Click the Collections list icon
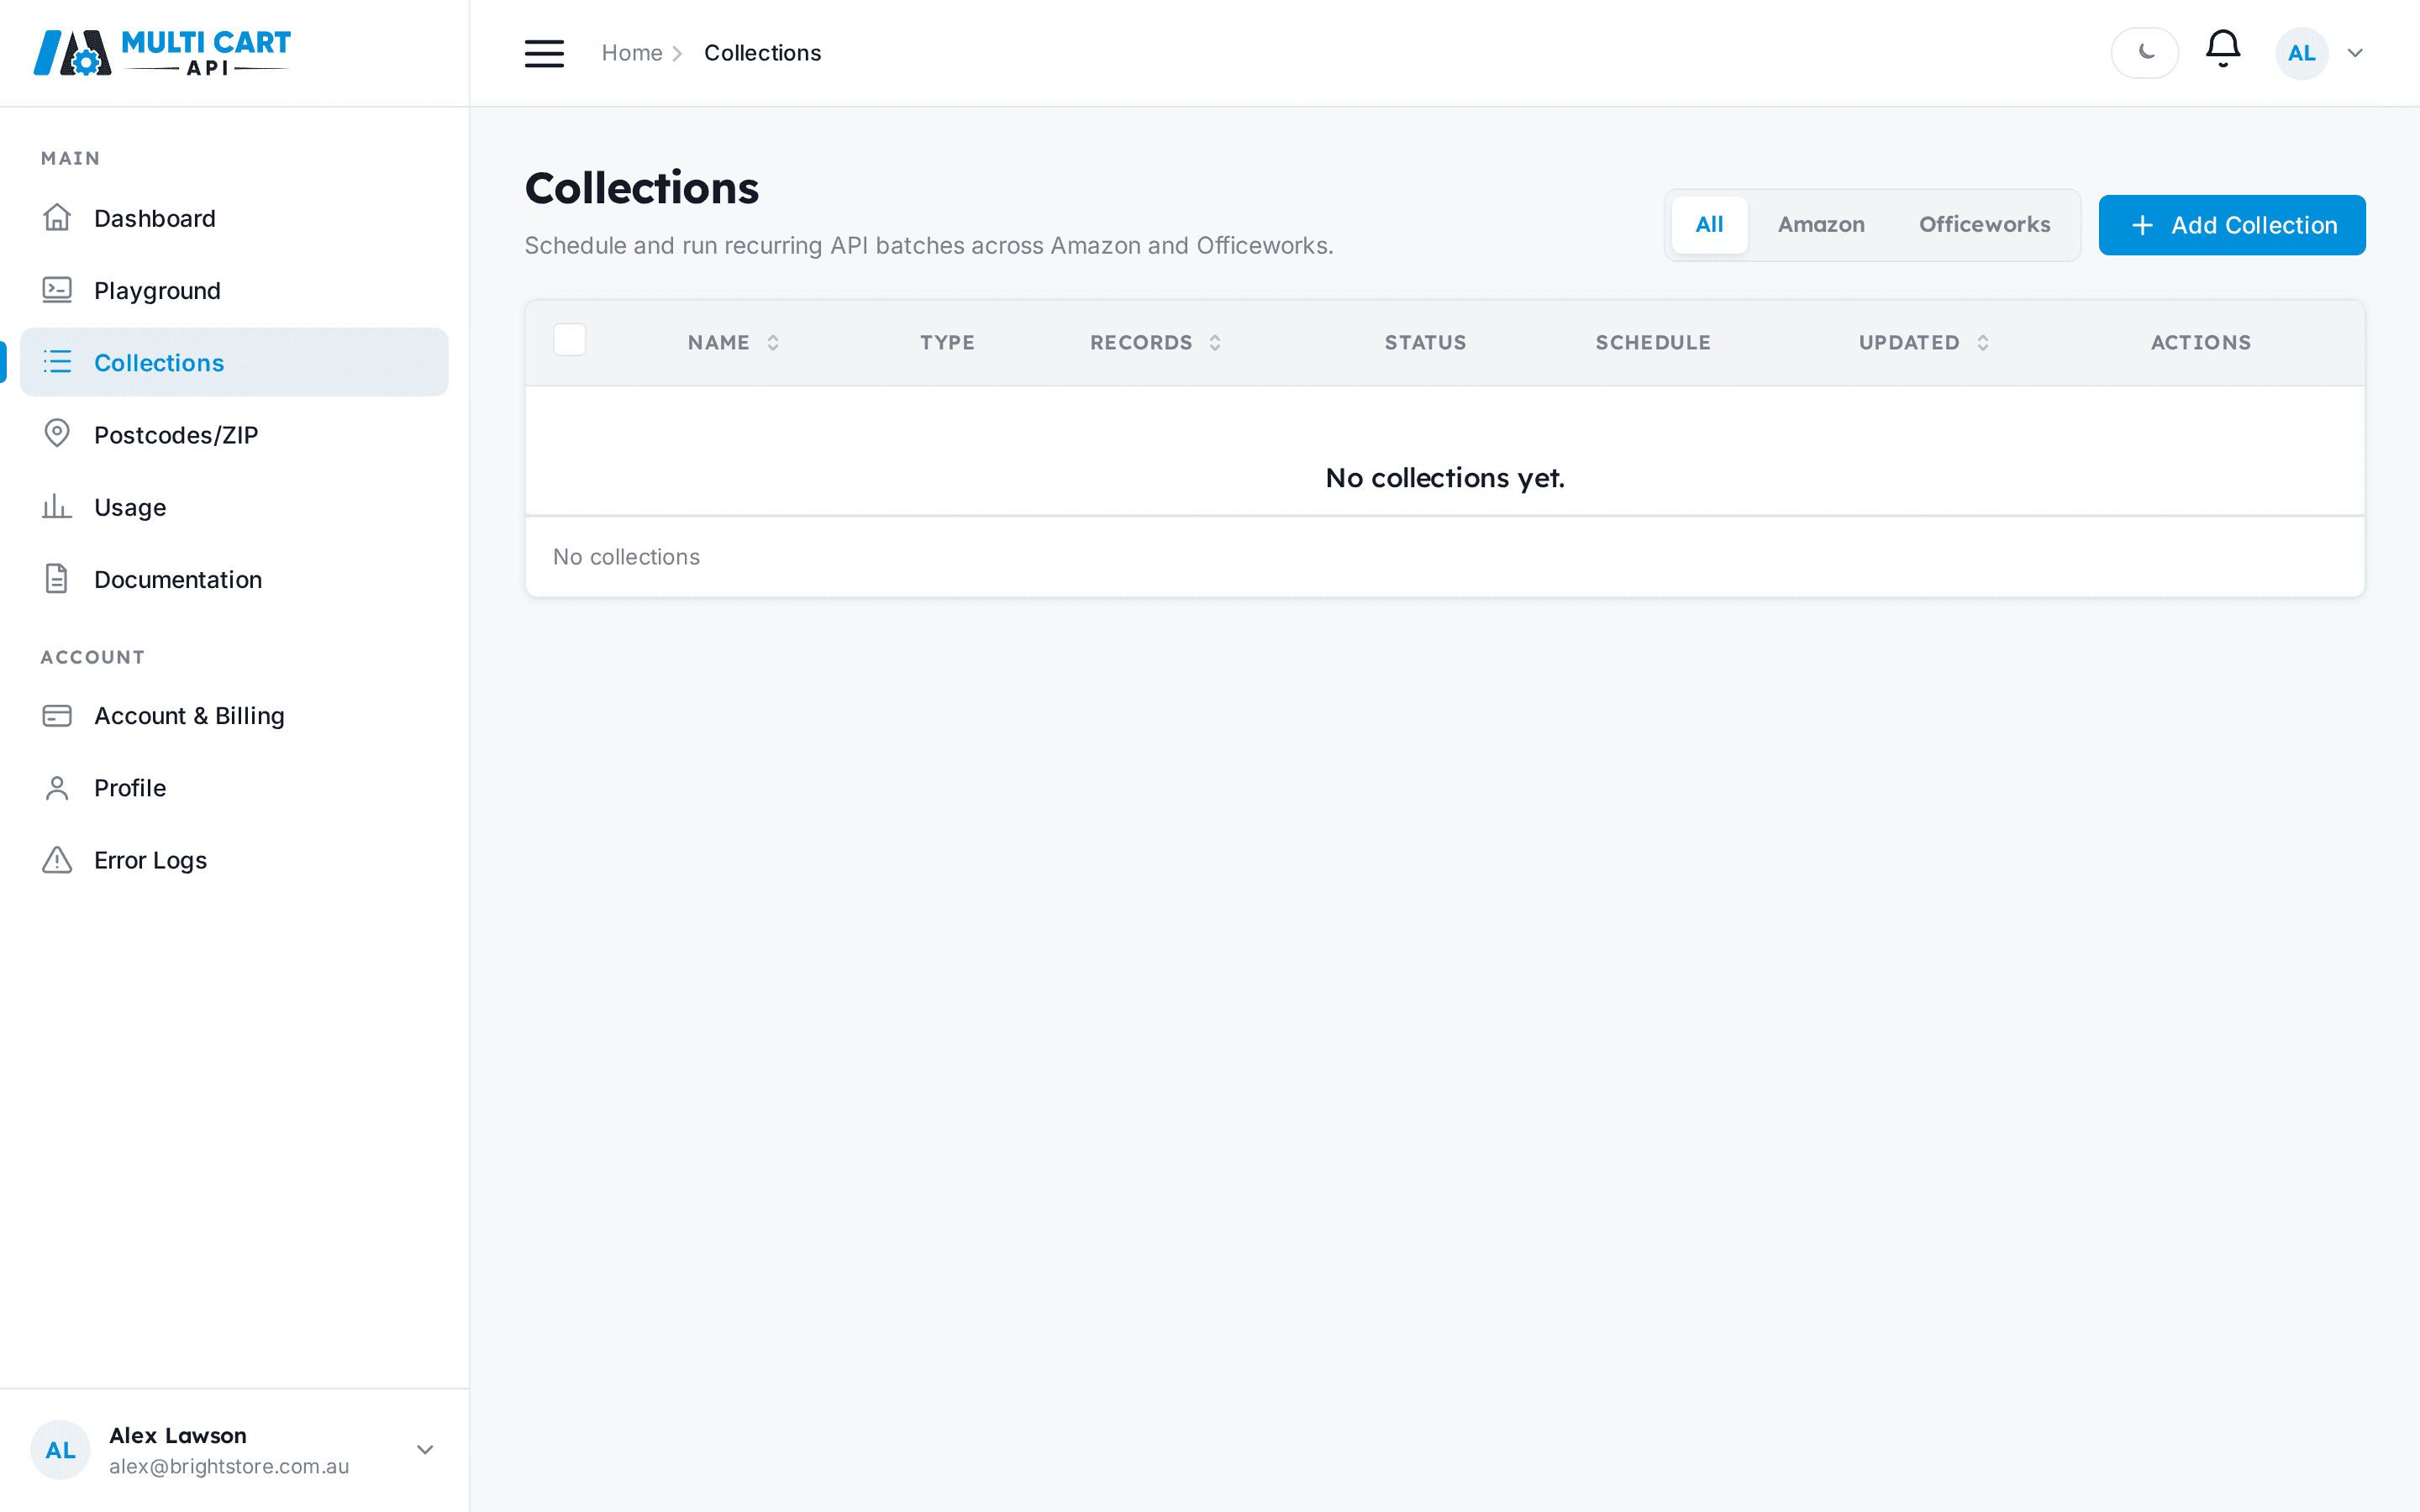 click(x=57, y=362)
